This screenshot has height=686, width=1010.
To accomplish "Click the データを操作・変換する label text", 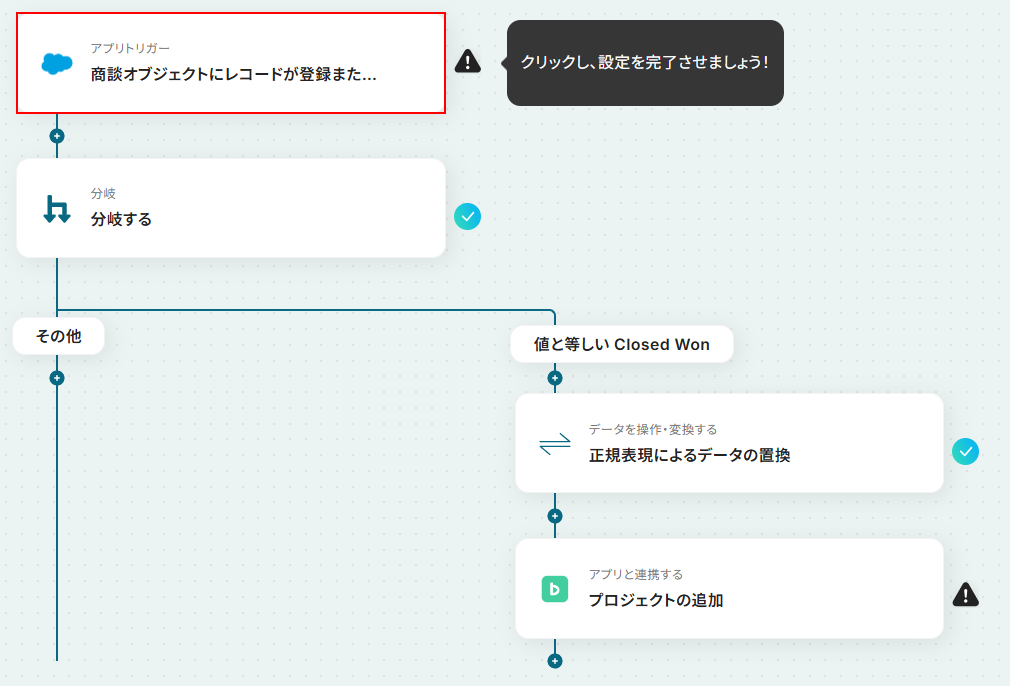I will 653,429.
